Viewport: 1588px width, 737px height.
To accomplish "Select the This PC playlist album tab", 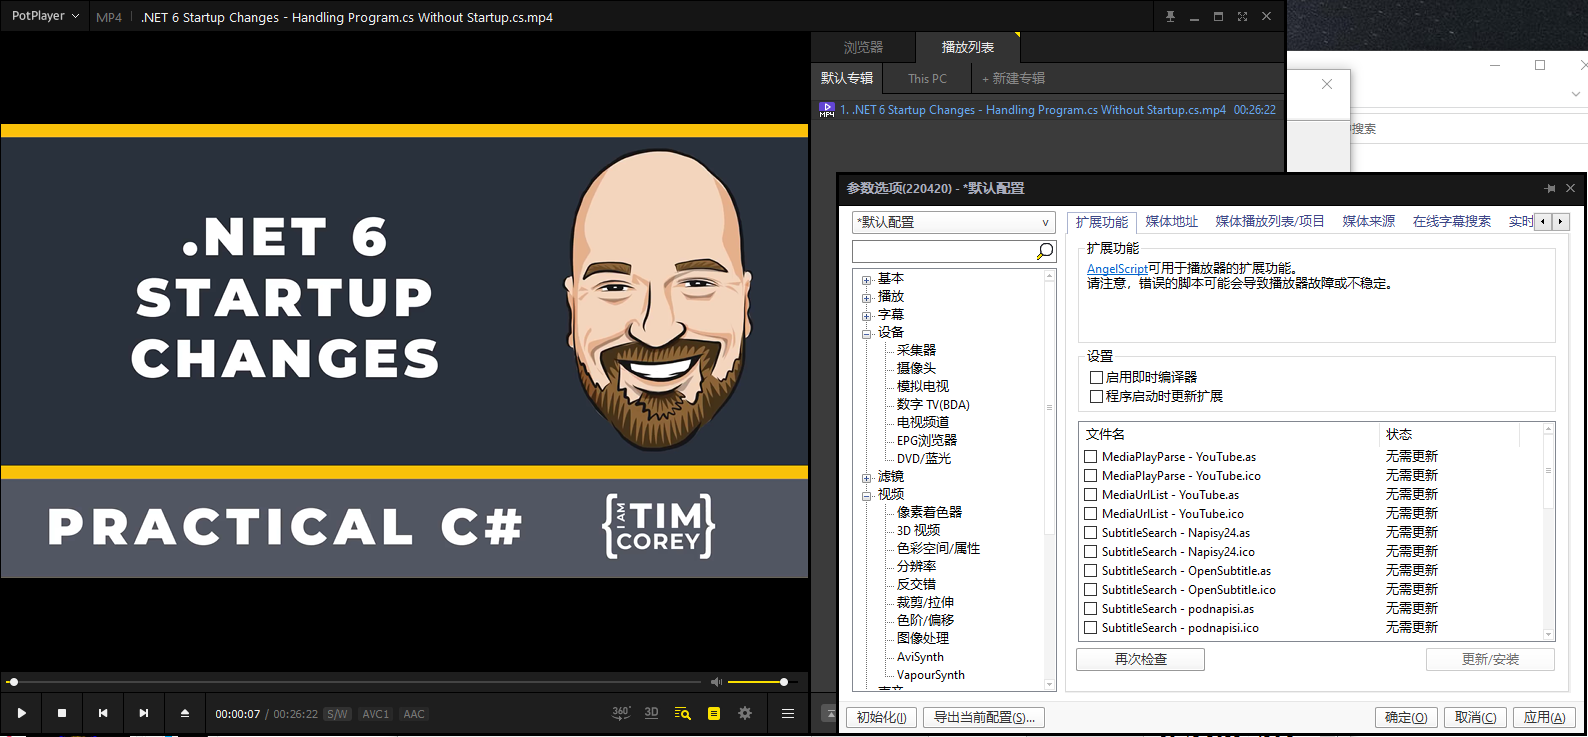I will click(927, 78).
